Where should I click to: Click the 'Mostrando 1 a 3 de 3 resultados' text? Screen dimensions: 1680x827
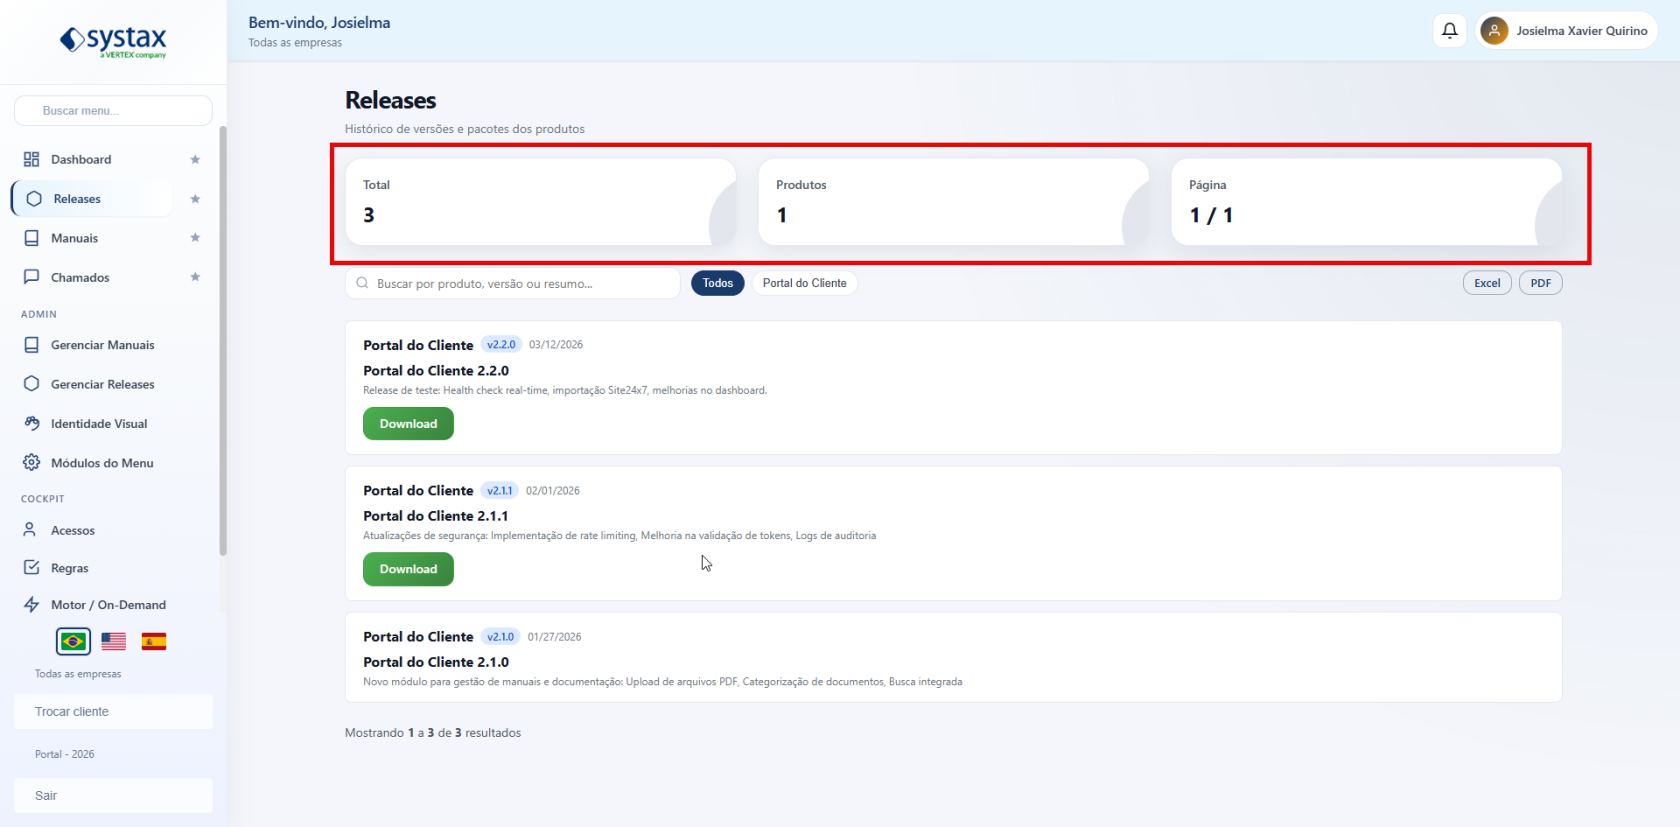pos(433,733)
